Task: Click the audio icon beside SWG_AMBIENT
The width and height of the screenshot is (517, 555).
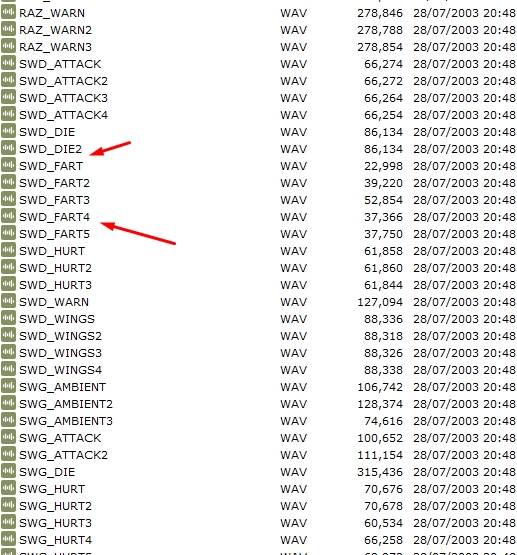Action: coord(8,385)
